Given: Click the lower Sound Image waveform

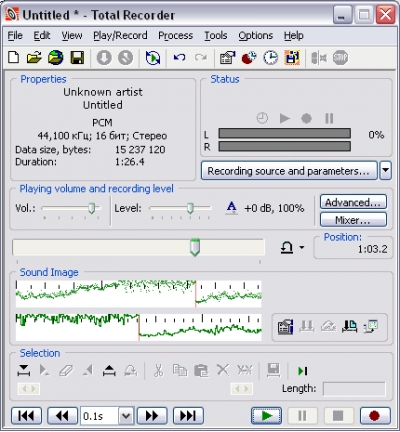Looking at the screenshot, I should coord(139,327).
